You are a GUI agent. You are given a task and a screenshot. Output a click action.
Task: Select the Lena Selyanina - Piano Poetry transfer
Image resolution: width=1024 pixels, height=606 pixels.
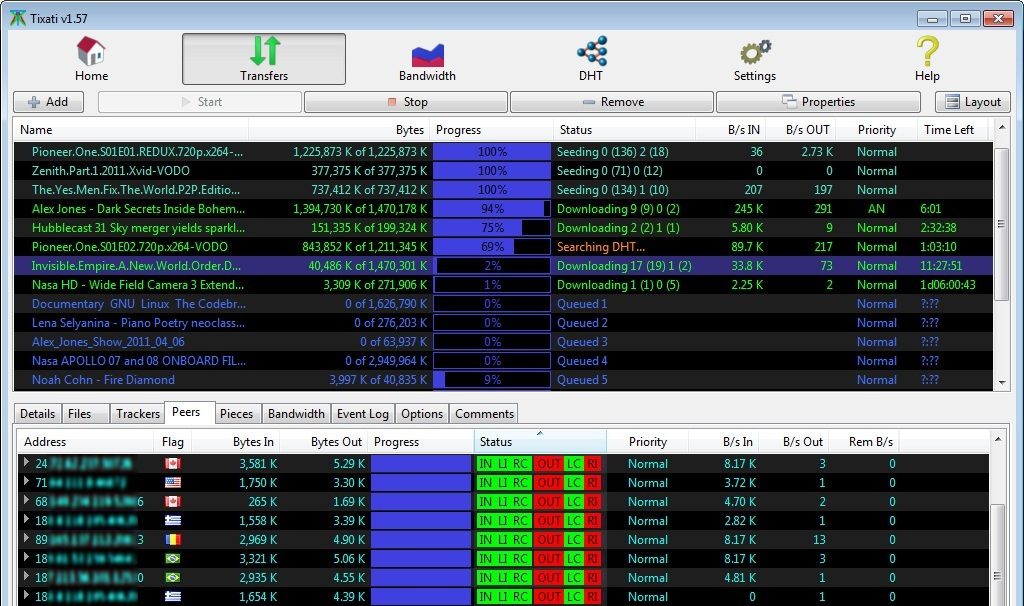[503, 323]
